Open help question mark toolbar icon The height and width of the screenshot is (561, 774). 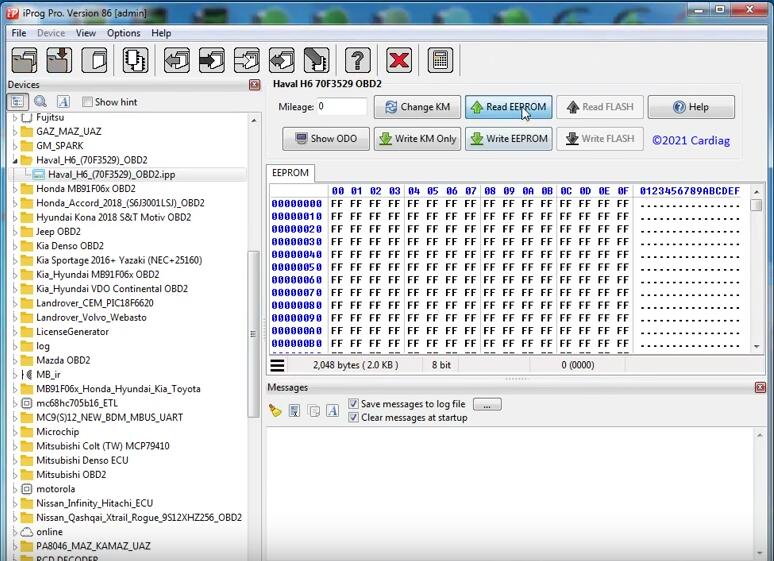pyautogui.click(x=358, y=60)
